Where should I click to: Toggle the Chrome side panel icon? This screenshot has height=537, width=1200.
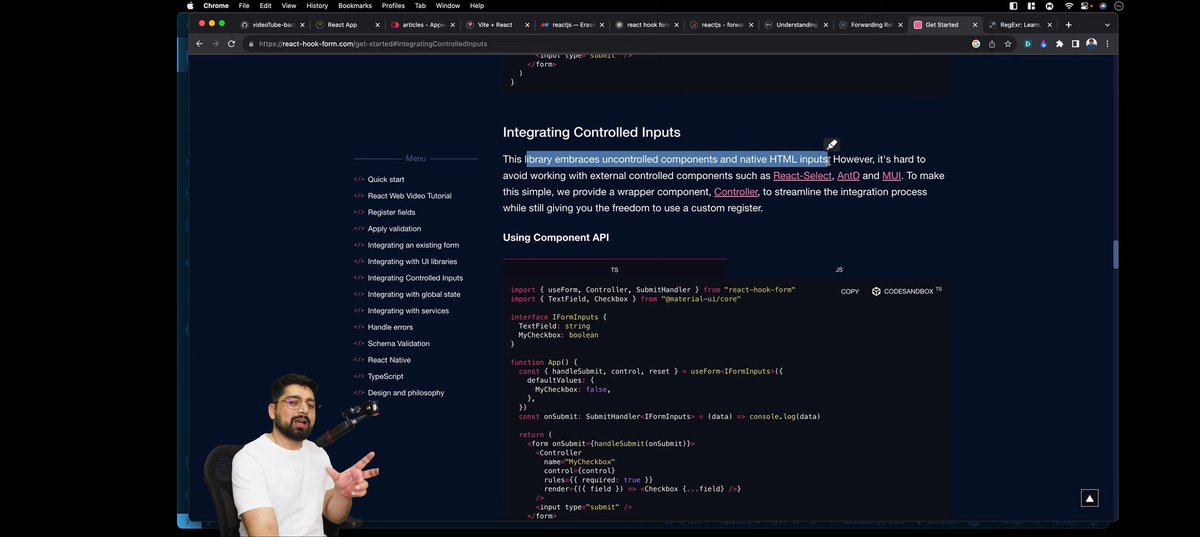(1075, 44)
